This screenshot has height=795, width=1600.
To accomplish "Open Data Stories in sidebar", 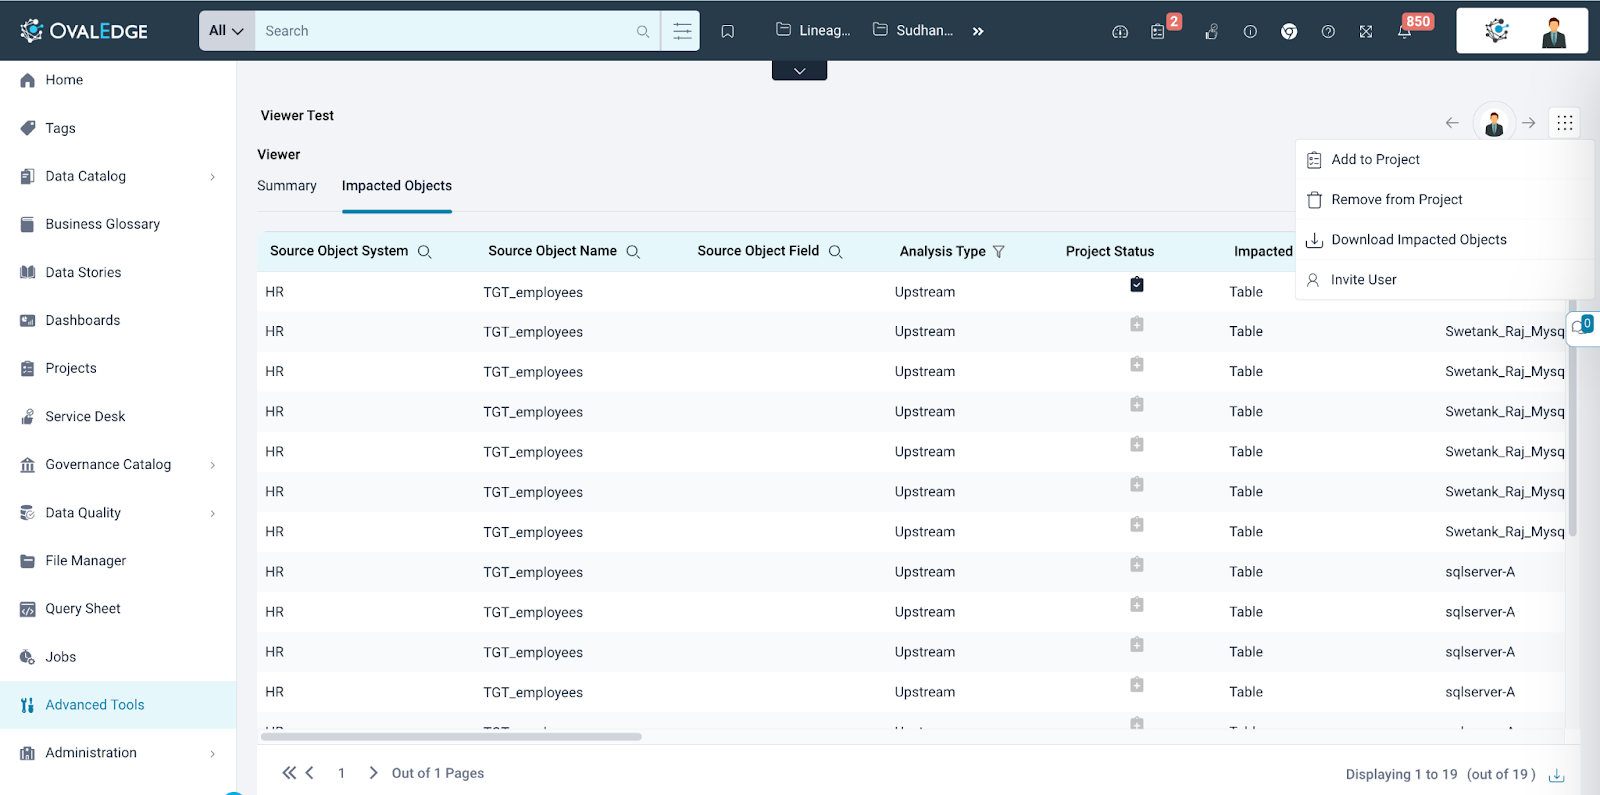I will (x=83, y=272).
